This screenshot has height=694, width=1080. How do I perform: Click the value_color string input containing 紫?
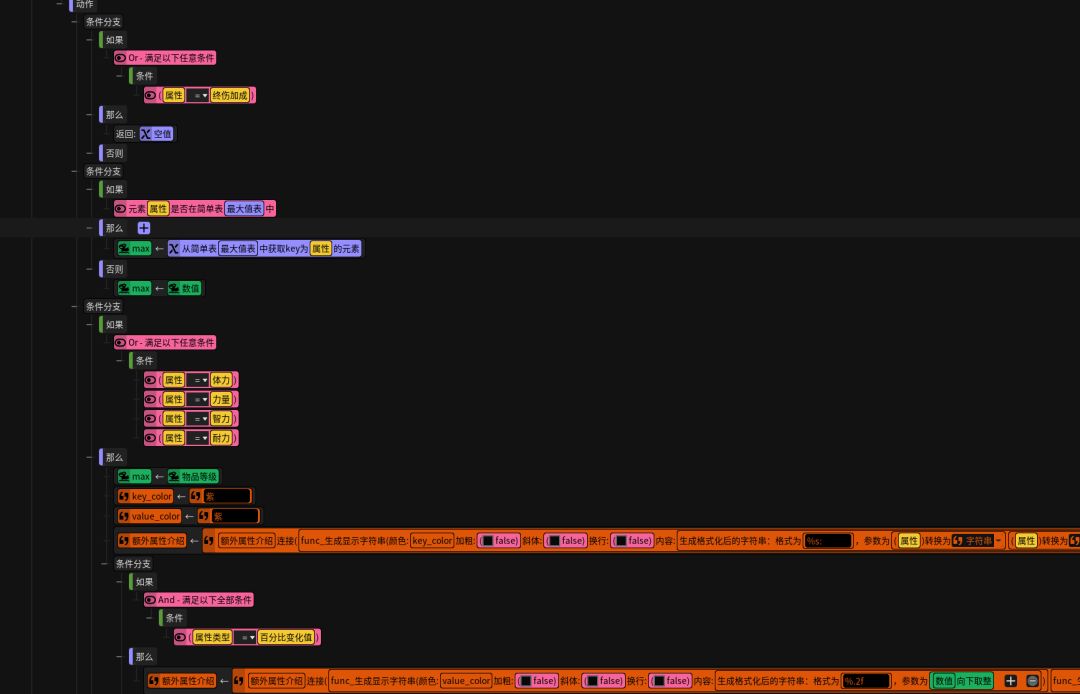click(236, 516)
